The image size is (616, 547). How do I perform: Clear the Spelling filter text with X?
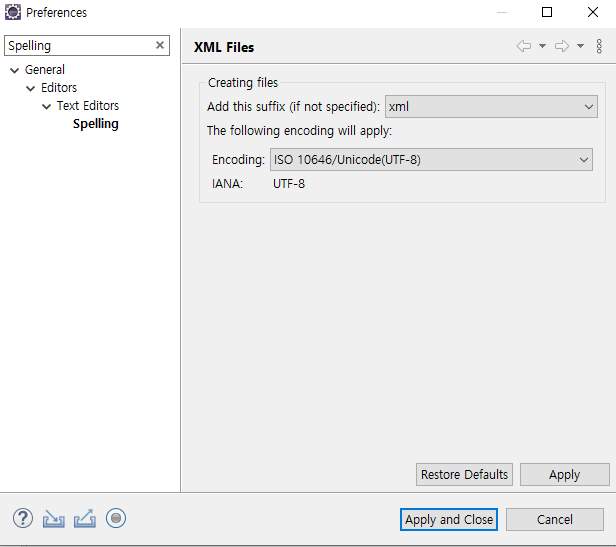(160, 45)
